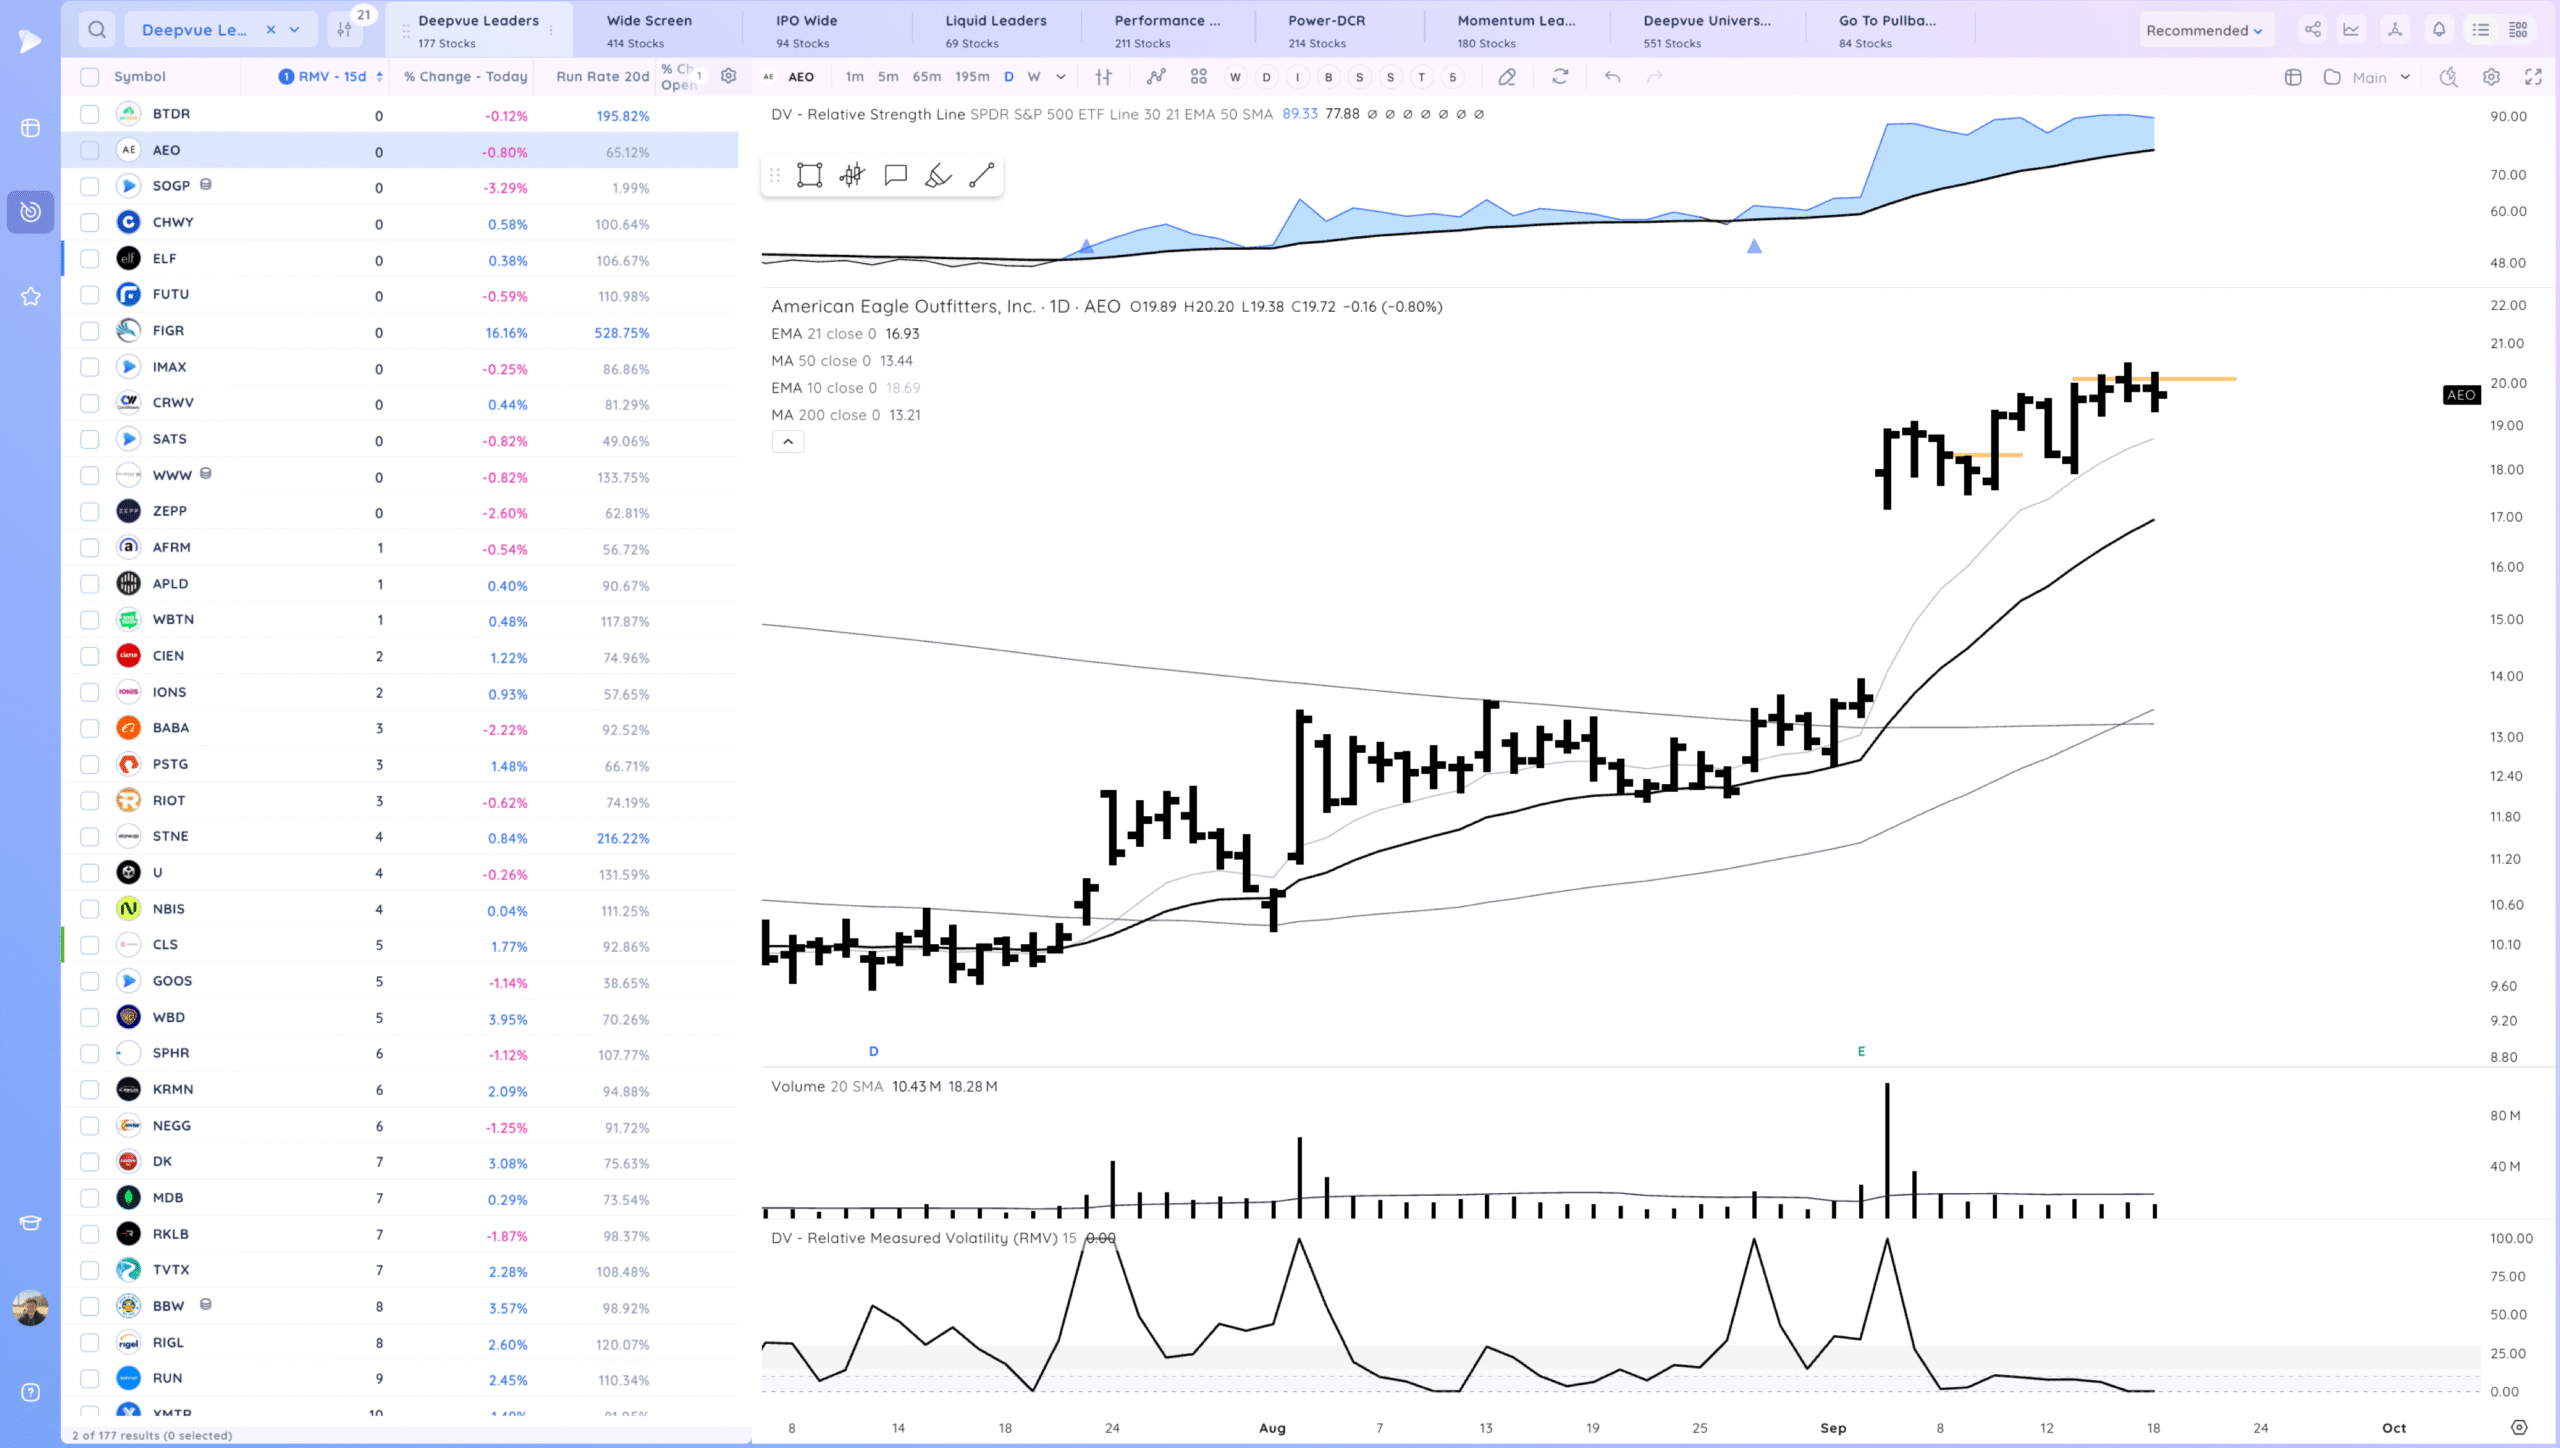Toggle fullscreen chart mode
This screenshot has height=1448, width=2560.
[x=2533, y=77]
